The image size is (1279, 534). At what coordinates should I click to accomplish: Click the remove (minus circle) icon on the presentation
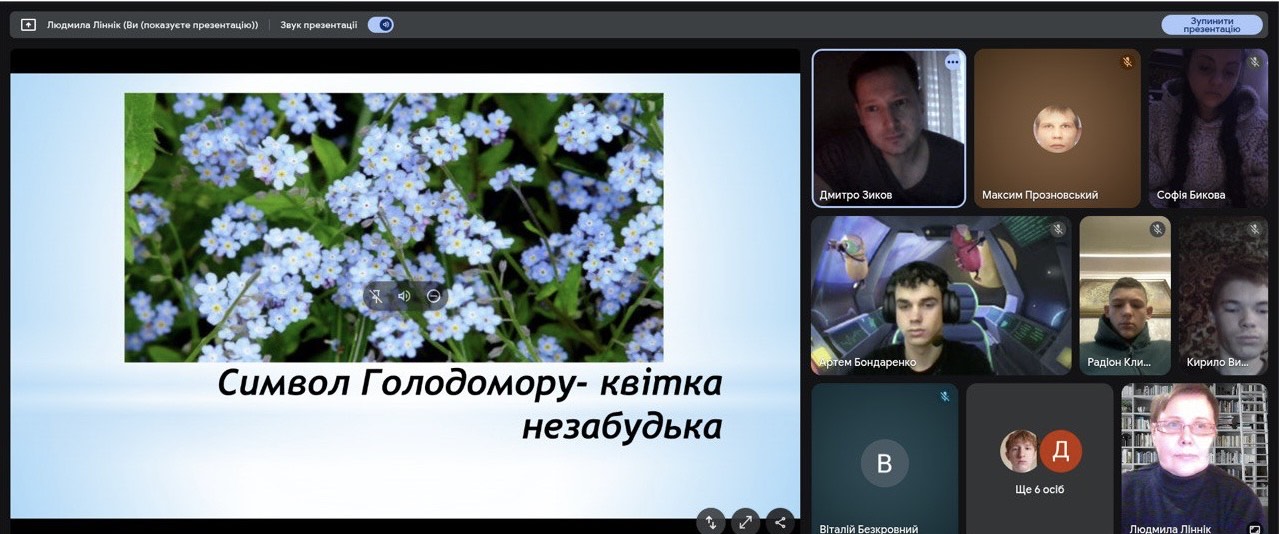[x=433, y=296]
